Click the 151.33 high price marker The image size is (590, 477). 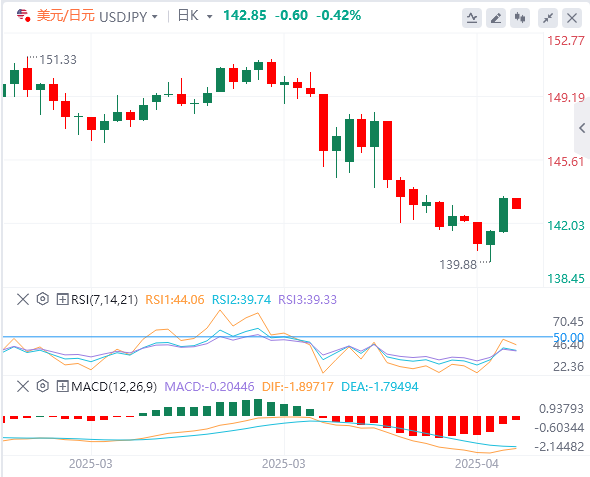[x=58, y=60]
